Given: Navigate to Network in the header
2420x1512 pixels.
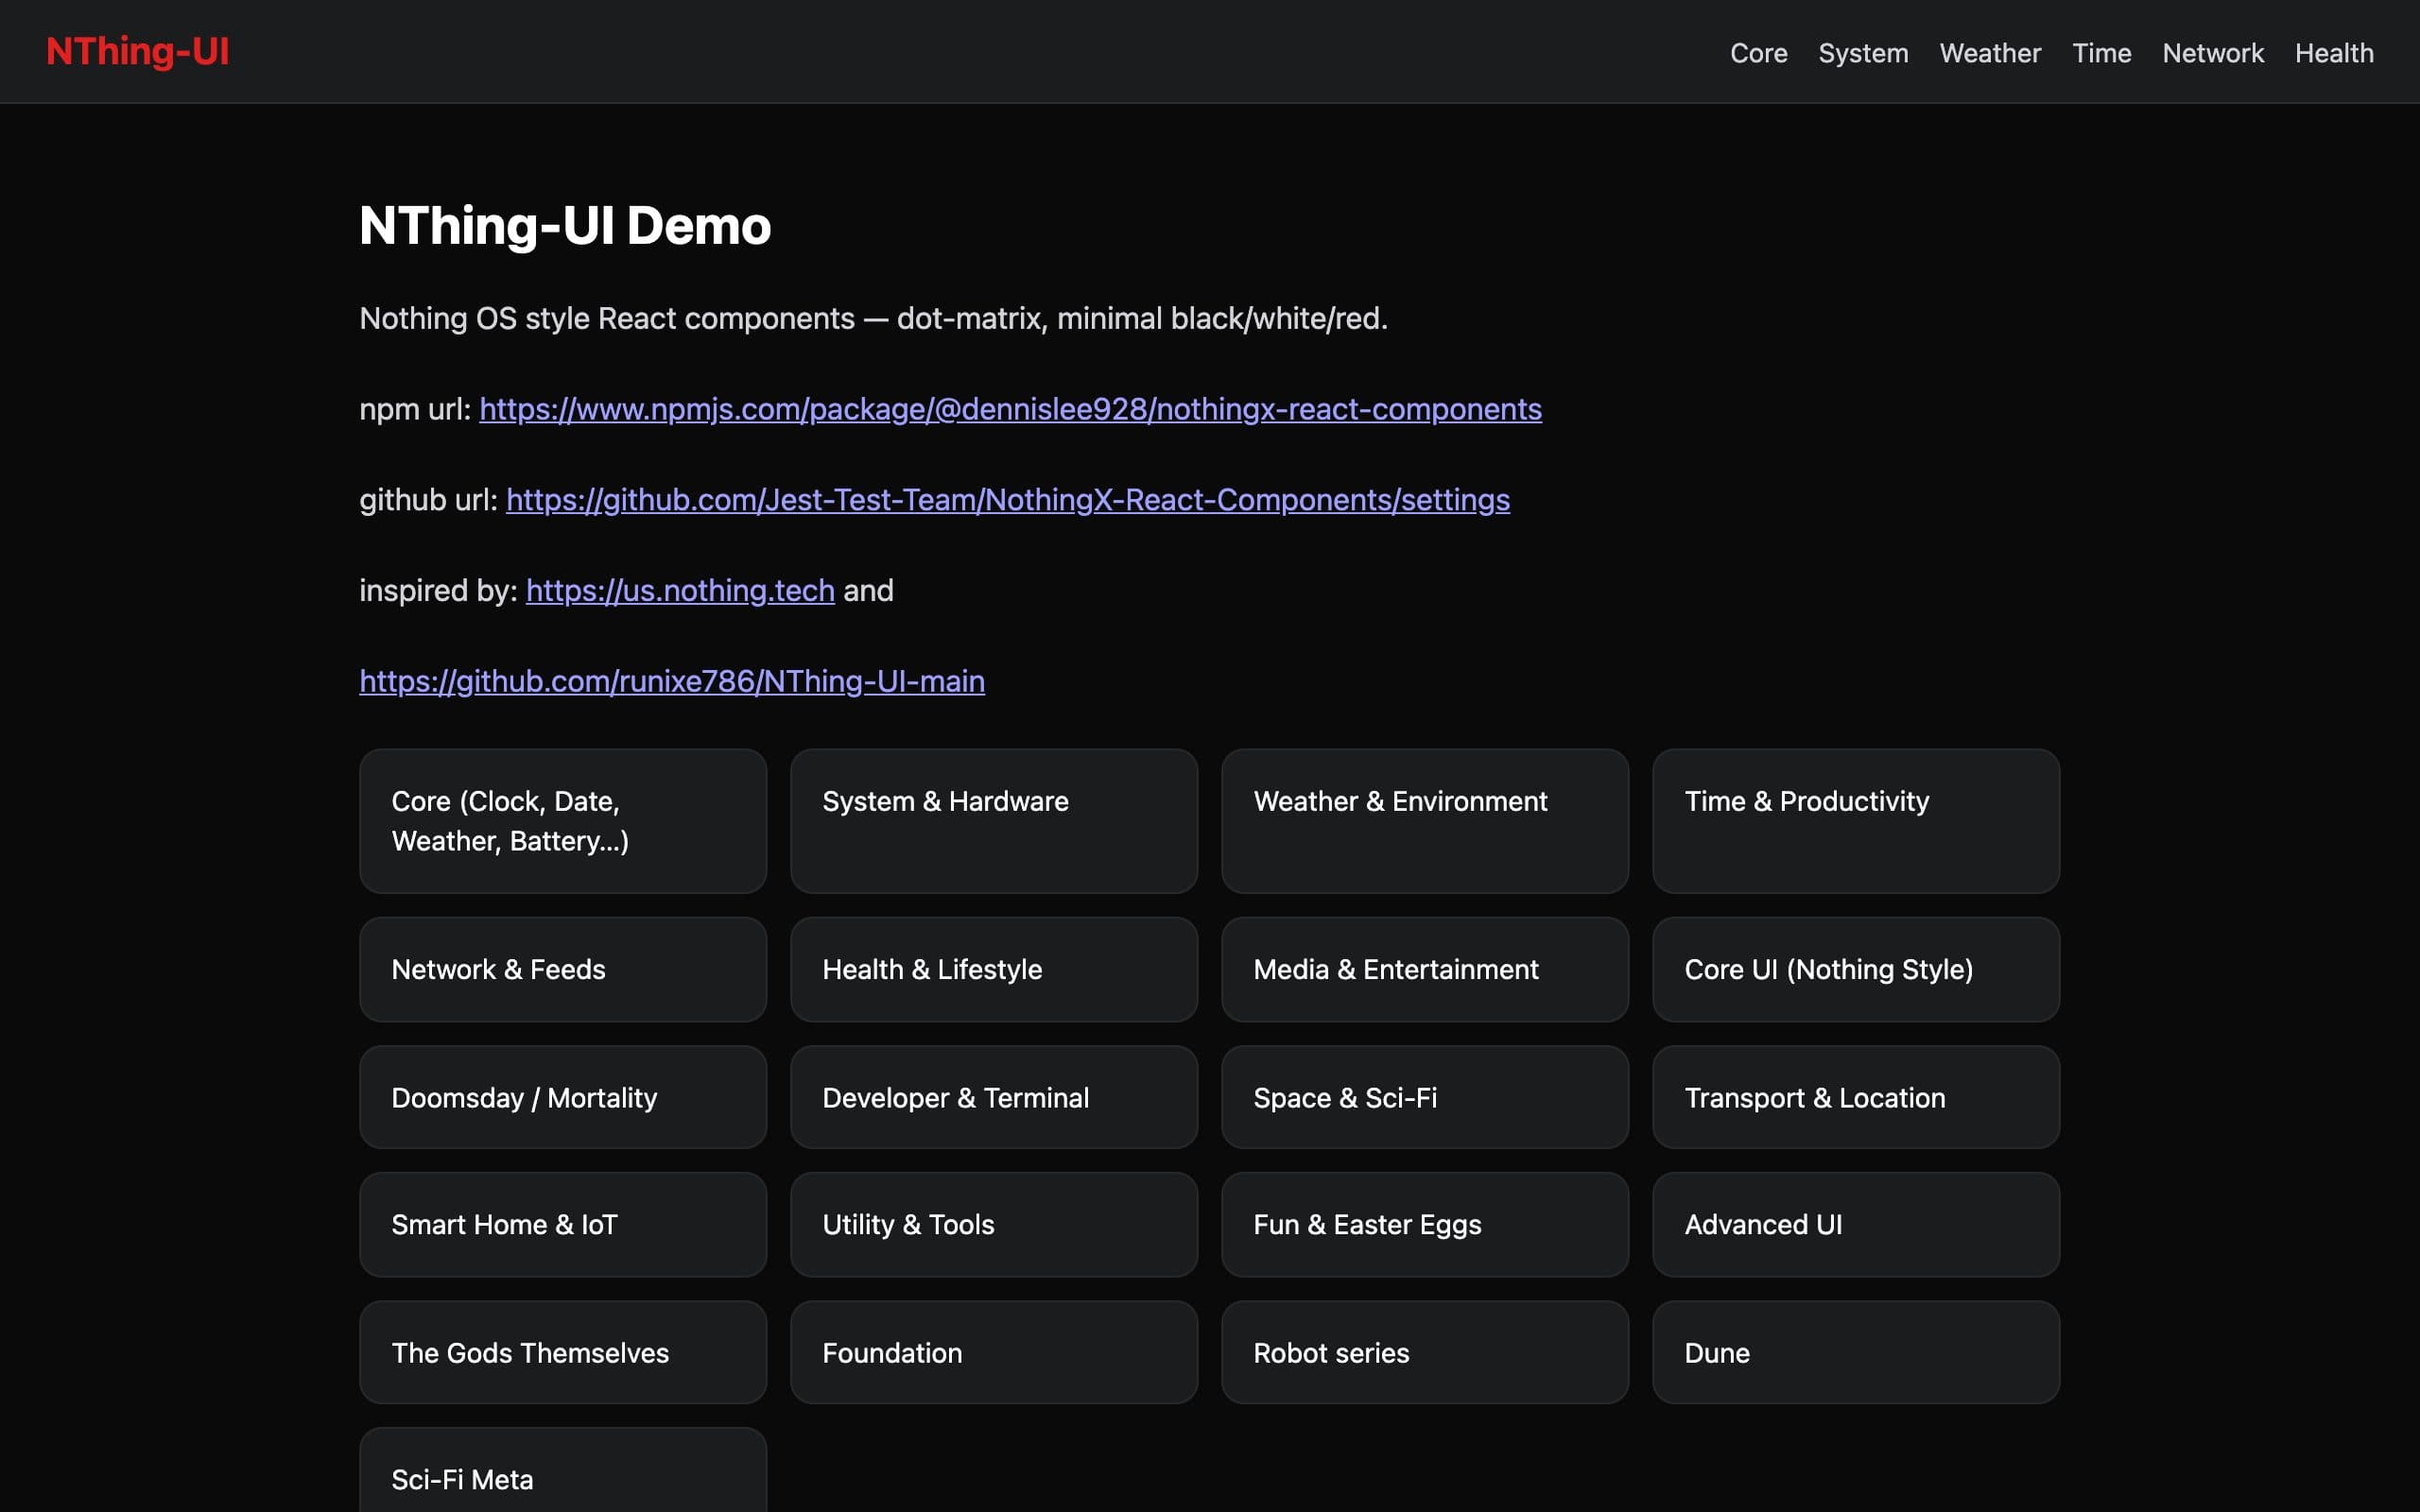Looking at the screenshot, I should (2213, 53).
